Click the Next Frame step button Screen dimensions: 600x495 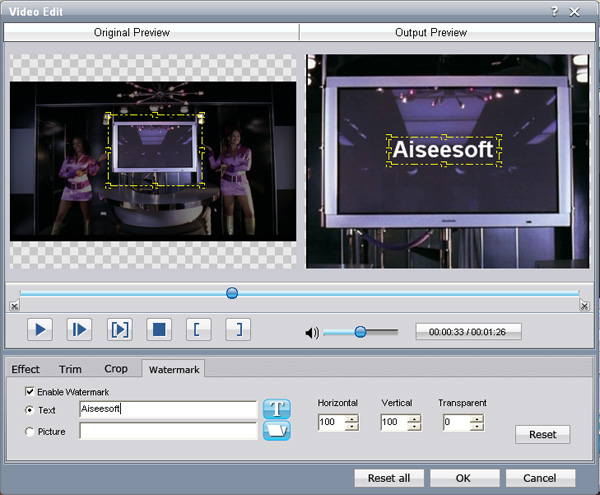pos(79,329)
